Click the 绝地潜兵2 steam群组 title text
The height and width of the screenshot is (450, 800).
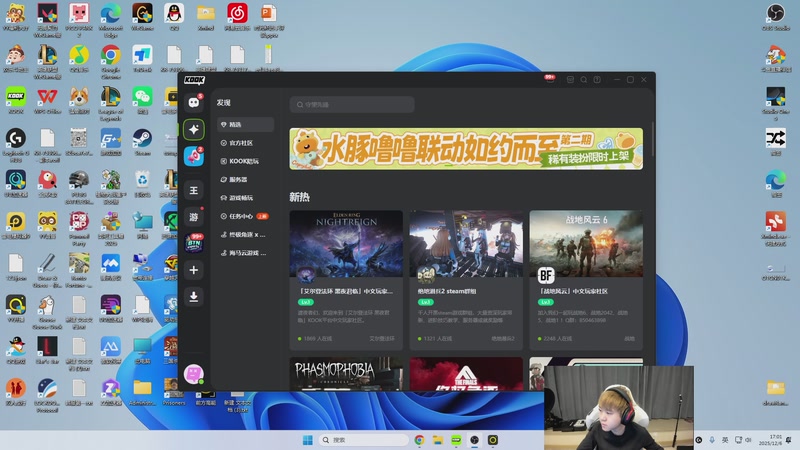(x=447, y=291)
